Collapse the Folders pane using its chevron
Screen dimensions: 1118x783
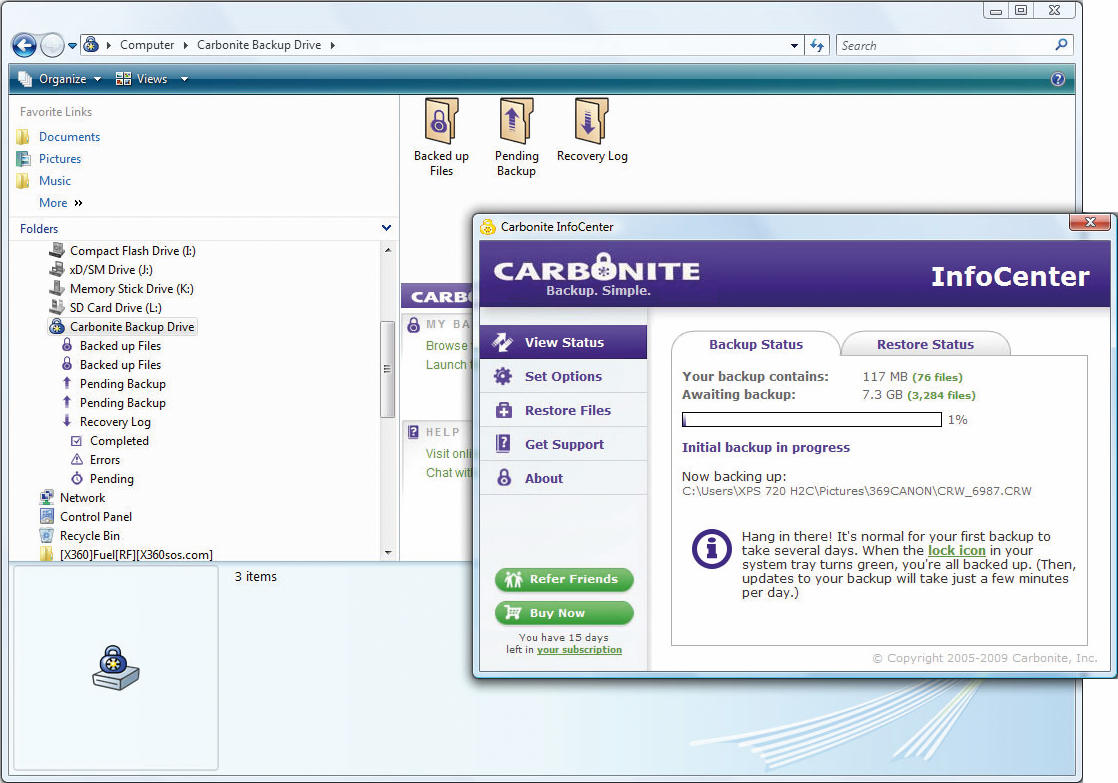[386, 228]
